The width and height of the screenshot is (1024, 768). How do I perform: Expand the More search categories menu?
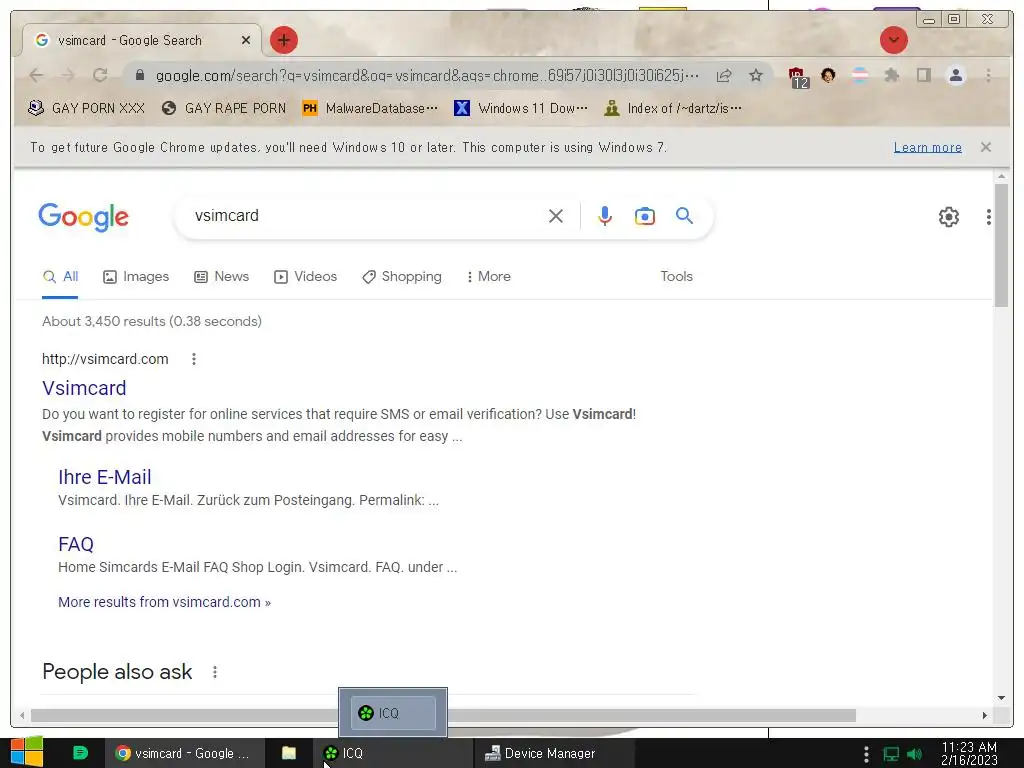[488, 277]
